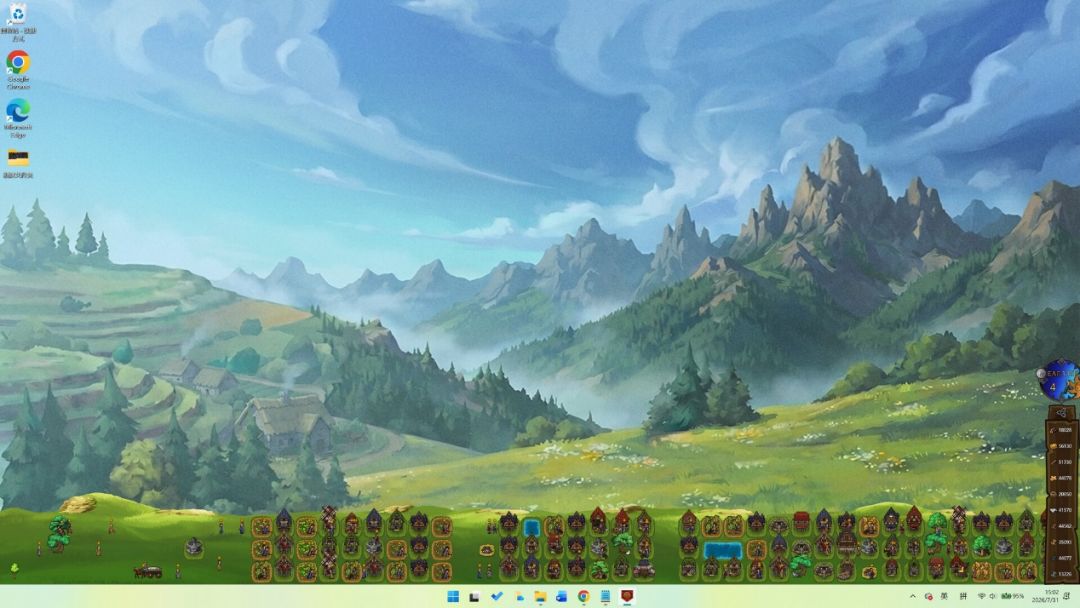The image size is (1080, 608).
Task: Click the blue planet orb showing 4
Action: (x=1058, y=381)
